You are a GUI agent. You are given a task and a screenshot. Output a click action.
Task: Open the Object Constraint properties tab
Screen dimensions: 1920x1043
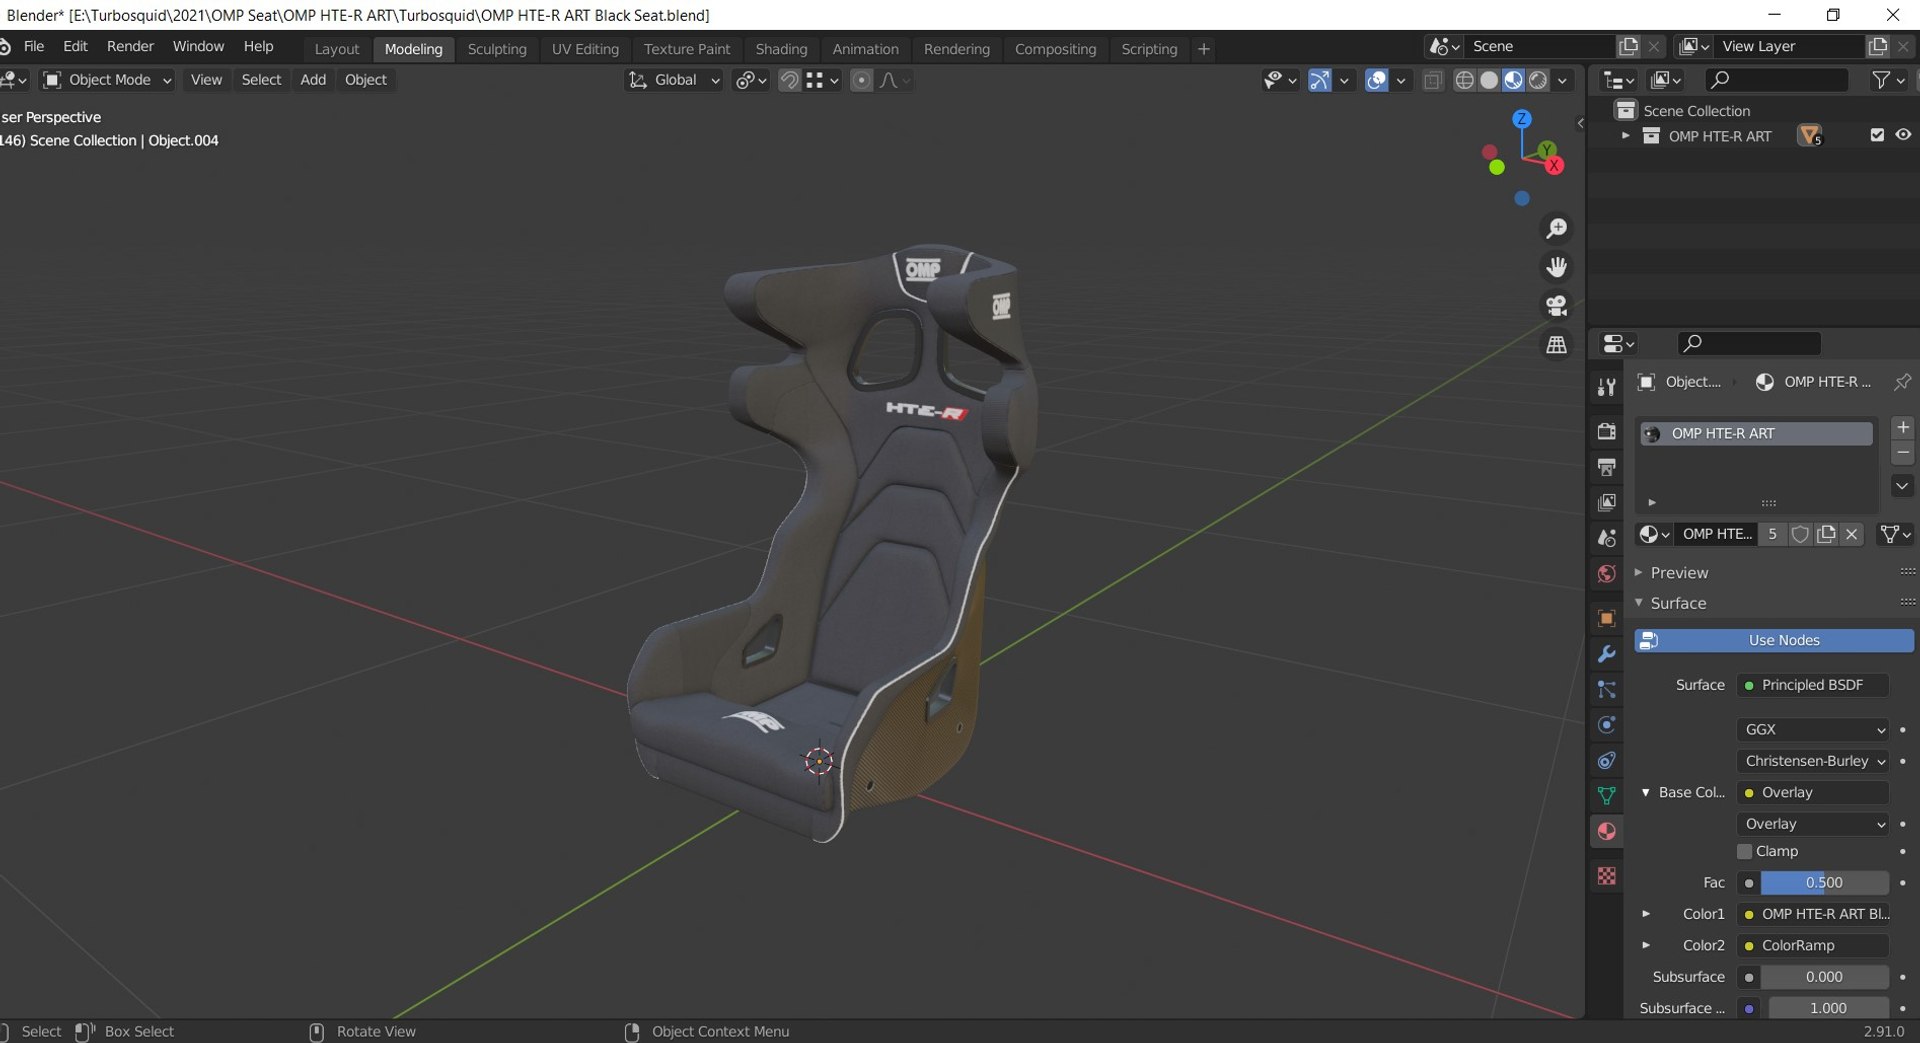point(1606,761)
